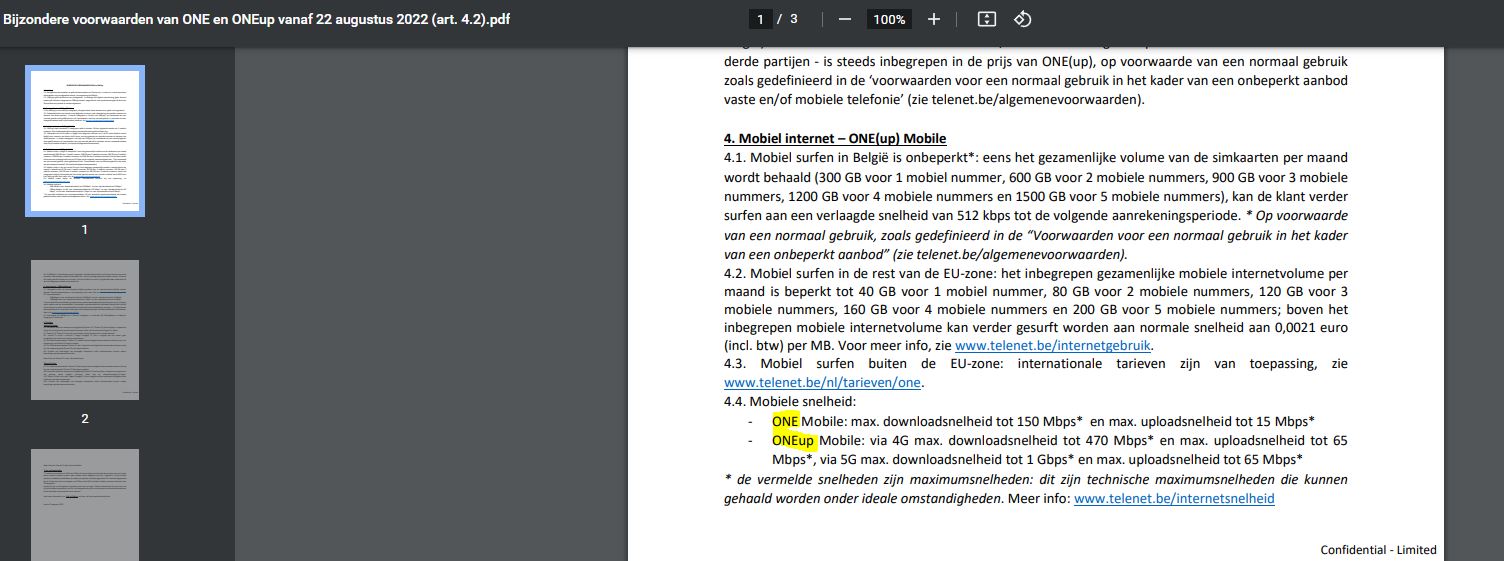Image resolution: width=1504 pixels, height=561 pixels.
Task: Click the 100% zoom level field
Action: point(888,19)
